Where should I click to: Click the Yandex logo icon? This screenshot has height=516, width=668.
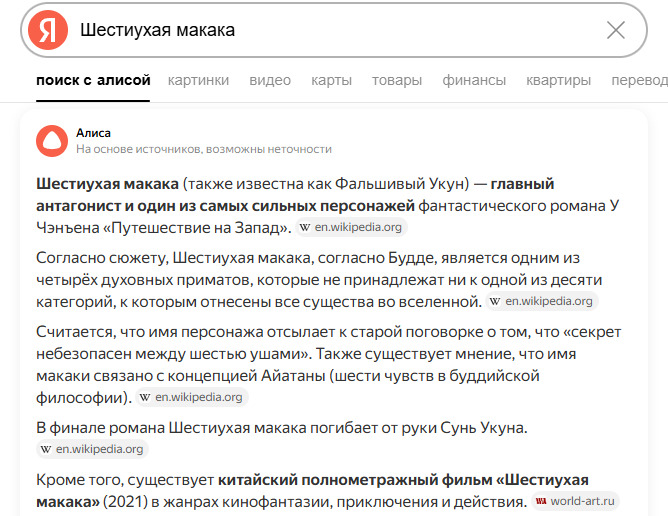point(47,30)
